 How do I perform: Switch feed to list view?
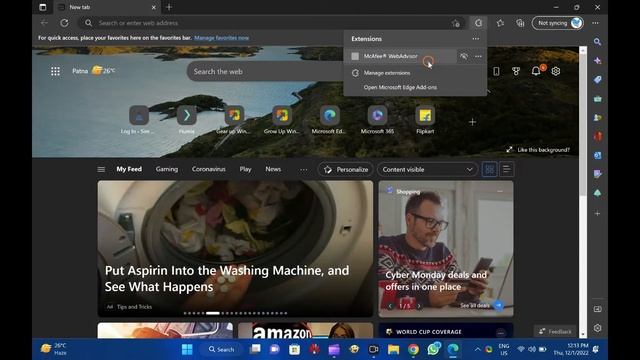coord(506,169)
